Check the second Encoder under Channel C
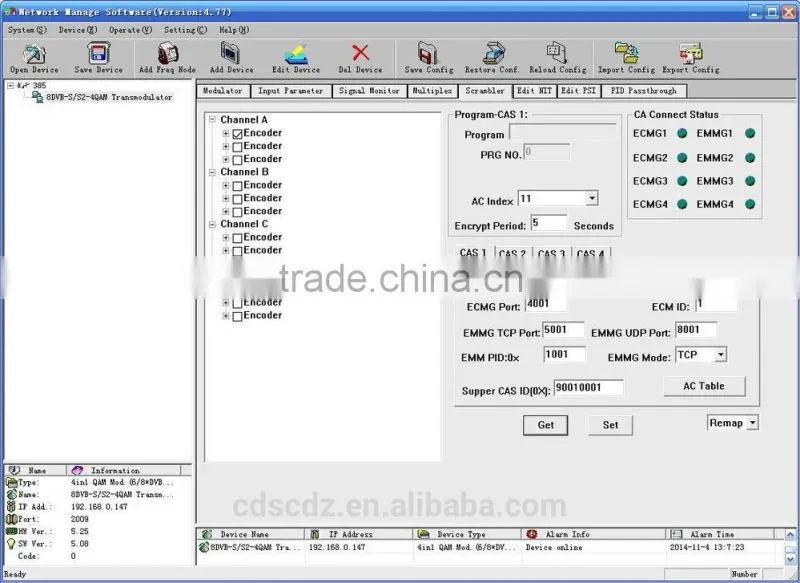Viewport: 800px width, 583px height. pos(237,251)
